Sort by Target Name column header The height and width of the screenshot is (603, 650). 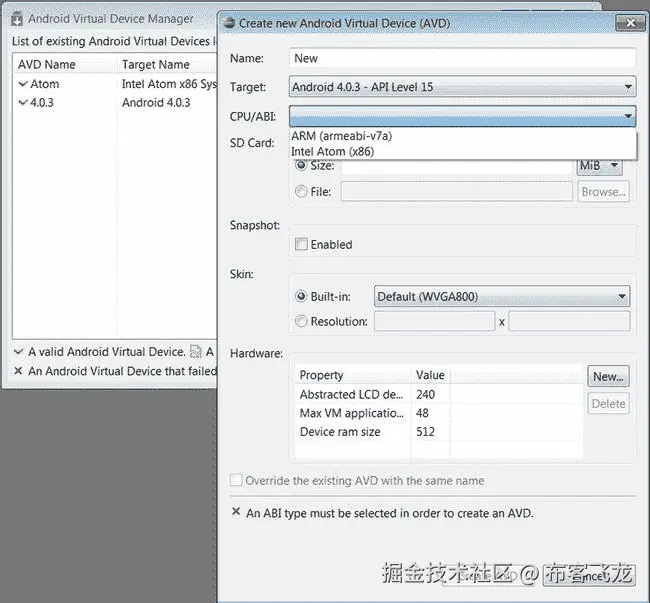click(x=167, y=64)
